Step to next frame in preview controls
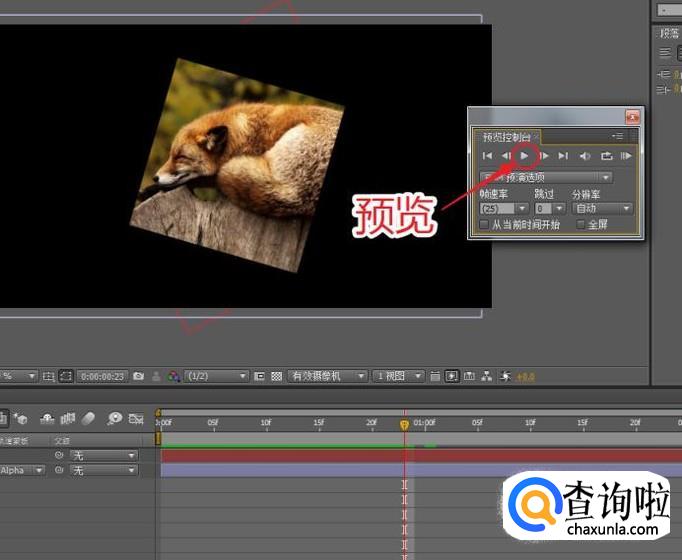This screenshot has height=560, width=682. click(545, 156)
